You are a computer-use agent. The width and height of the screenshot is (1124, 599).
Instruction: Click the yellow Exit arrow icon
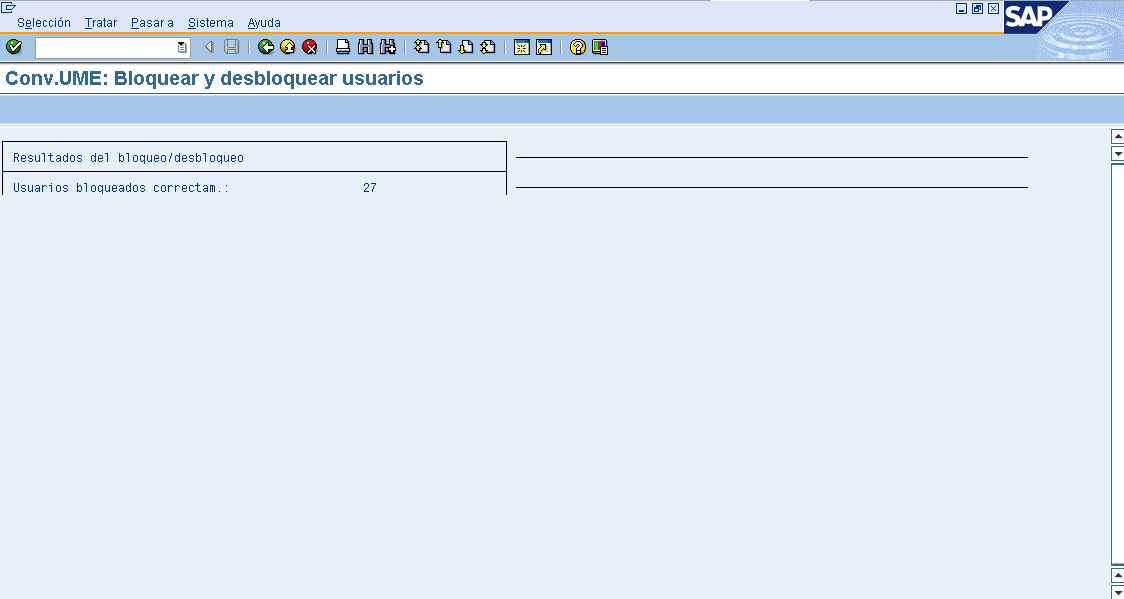click(288, 47)
